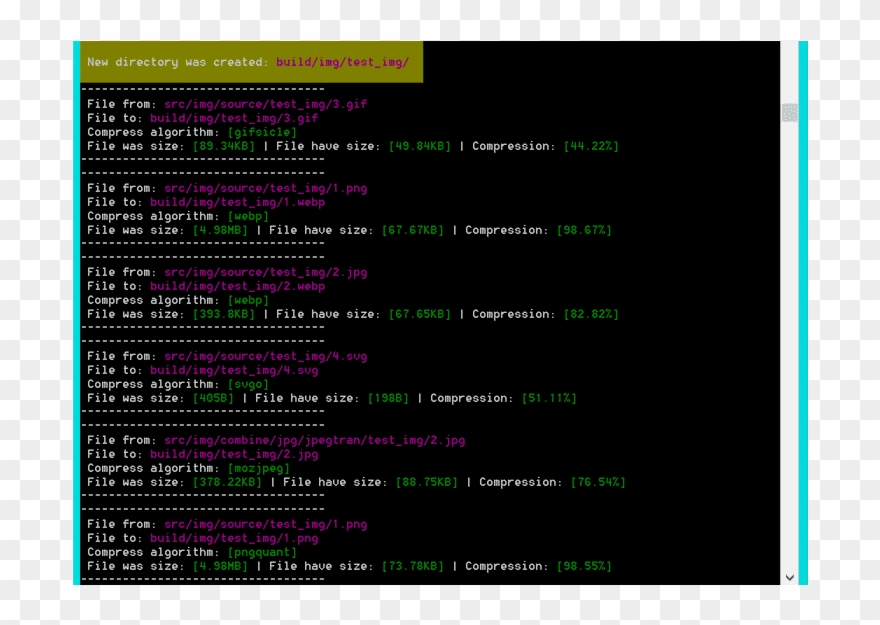Screen dimensions: 880x625
Task: Click the [393.8KB] original file size
Action: pos(224,314)
